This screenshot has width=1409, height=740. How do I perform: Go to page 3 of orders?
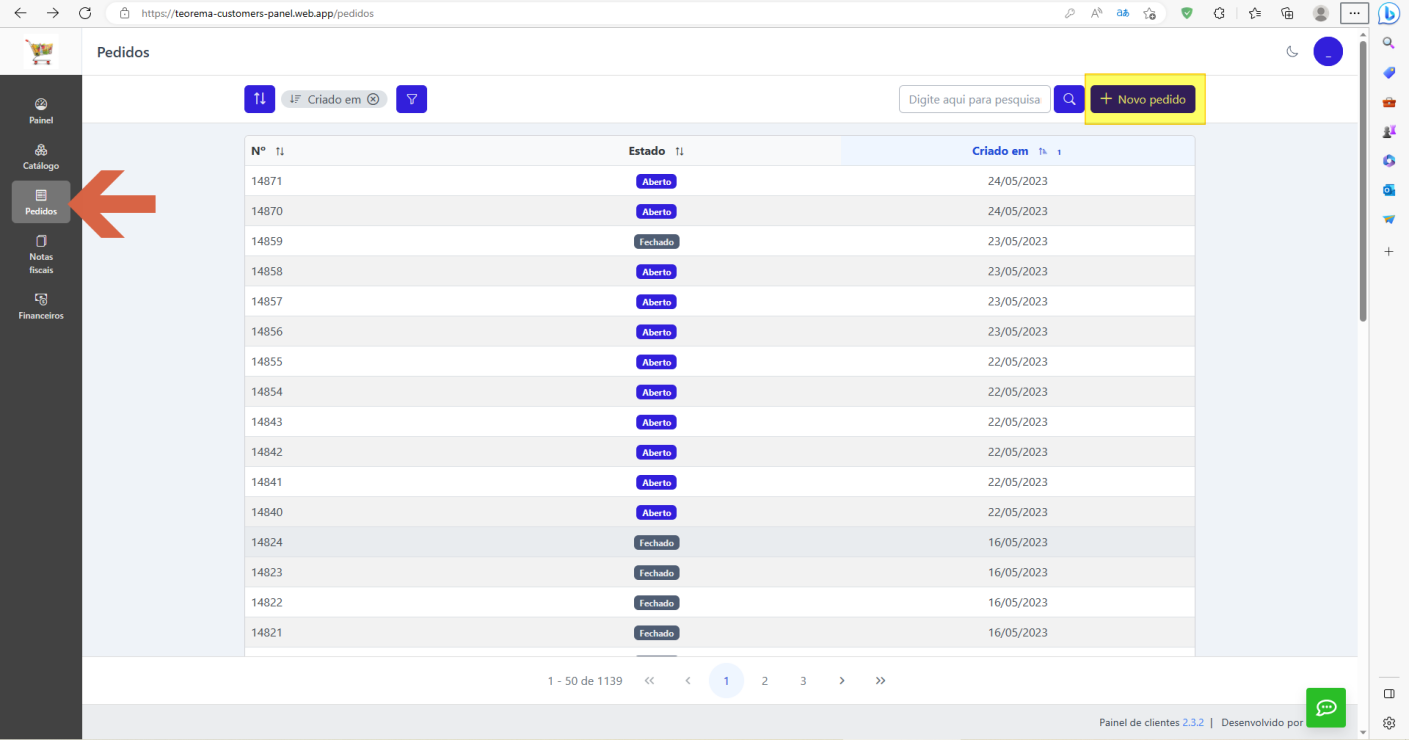click(x=803, y=680)
